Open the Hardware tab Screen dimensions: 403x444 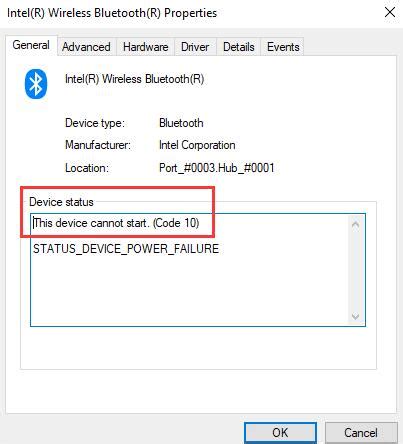(x=146, y=47)
